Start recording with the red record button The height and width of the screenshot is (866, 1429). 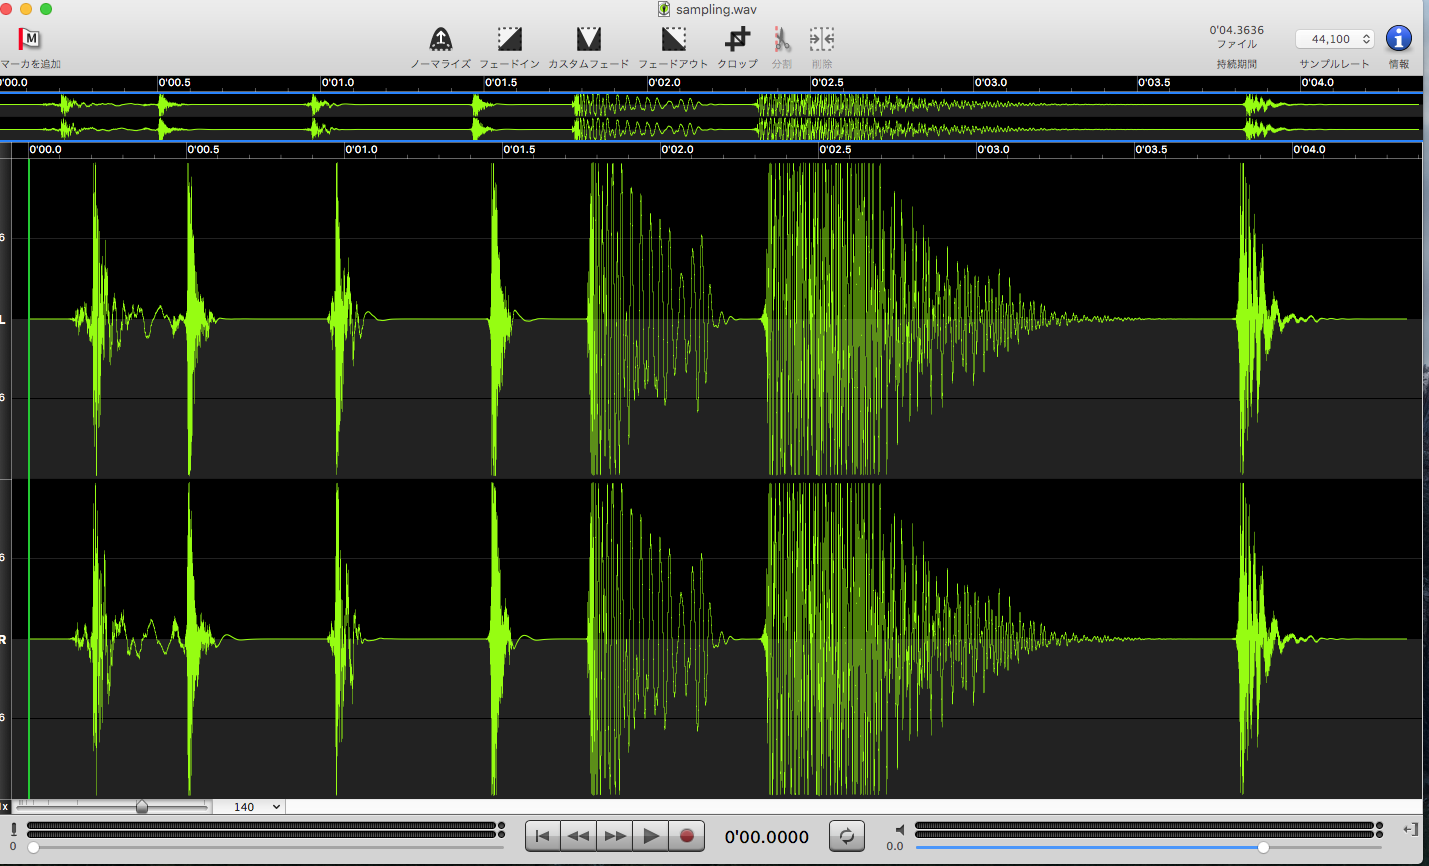[687, 836]
